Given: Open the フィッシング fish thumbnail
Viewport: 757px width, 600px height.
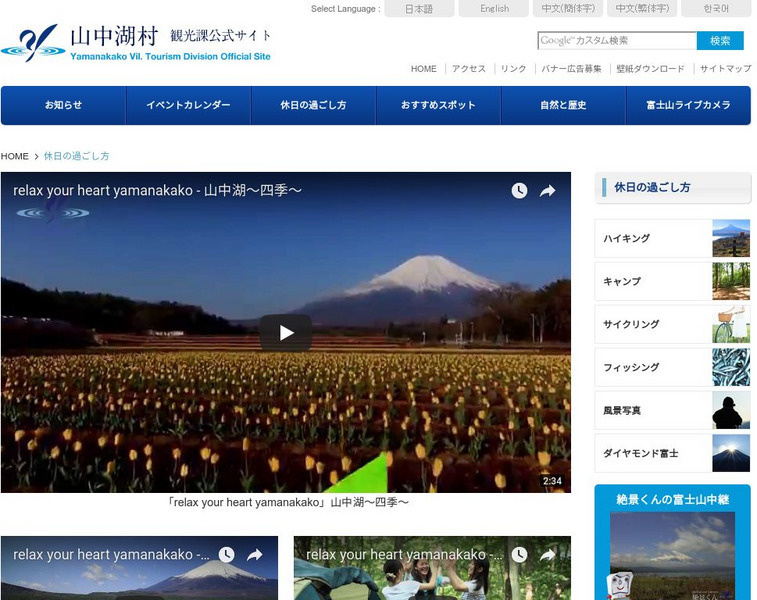Looking at the screenshot, I should [x=731, y=367].
